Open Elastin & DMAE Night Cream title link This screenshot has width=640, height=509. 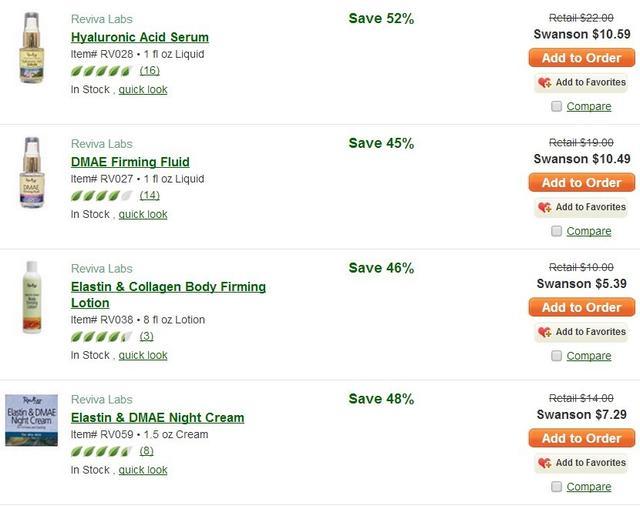tap(158, 418)
